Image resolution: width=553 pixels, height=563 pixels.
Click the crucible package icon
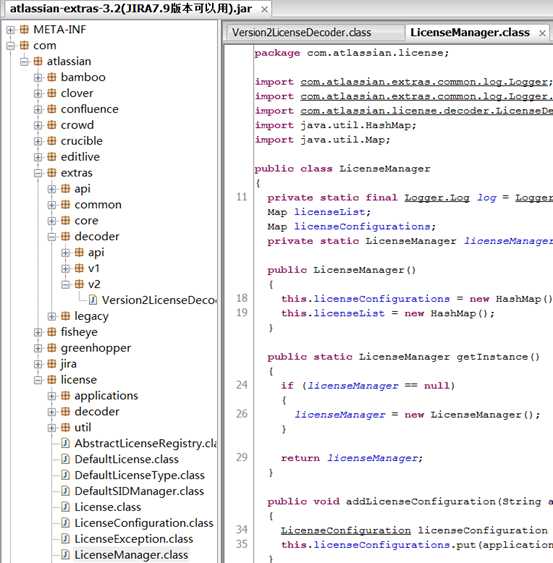click(52, 141)
